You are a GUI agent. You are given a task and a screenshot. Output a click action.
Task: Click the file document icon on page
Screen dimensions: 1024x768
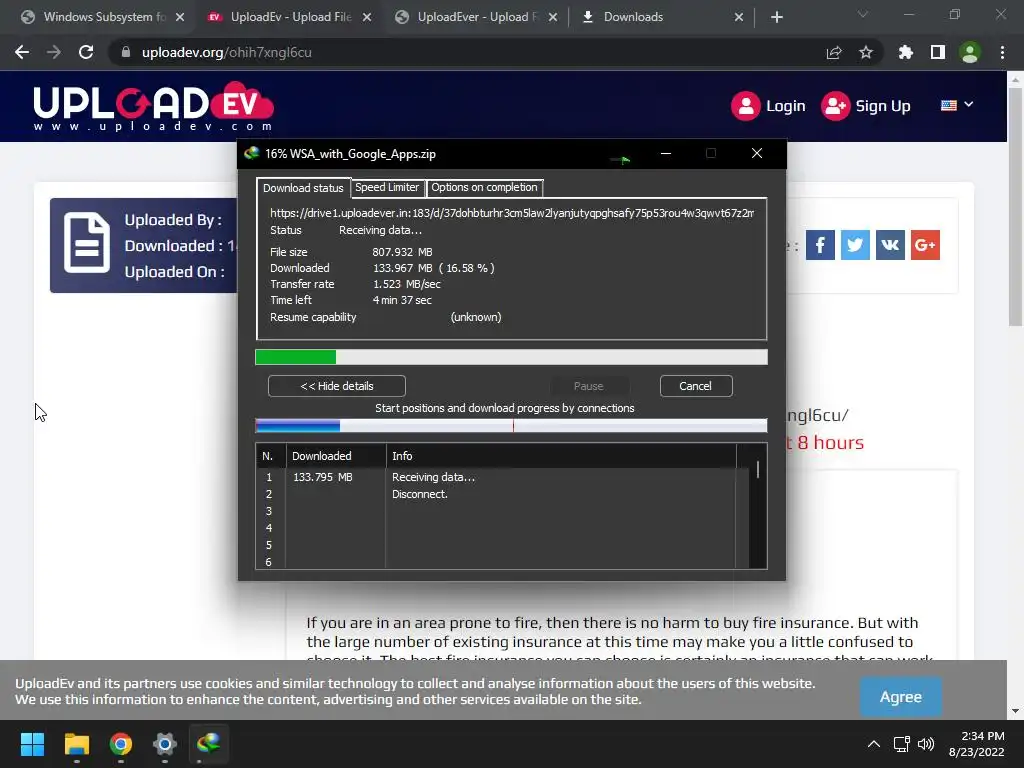[87, 242]
